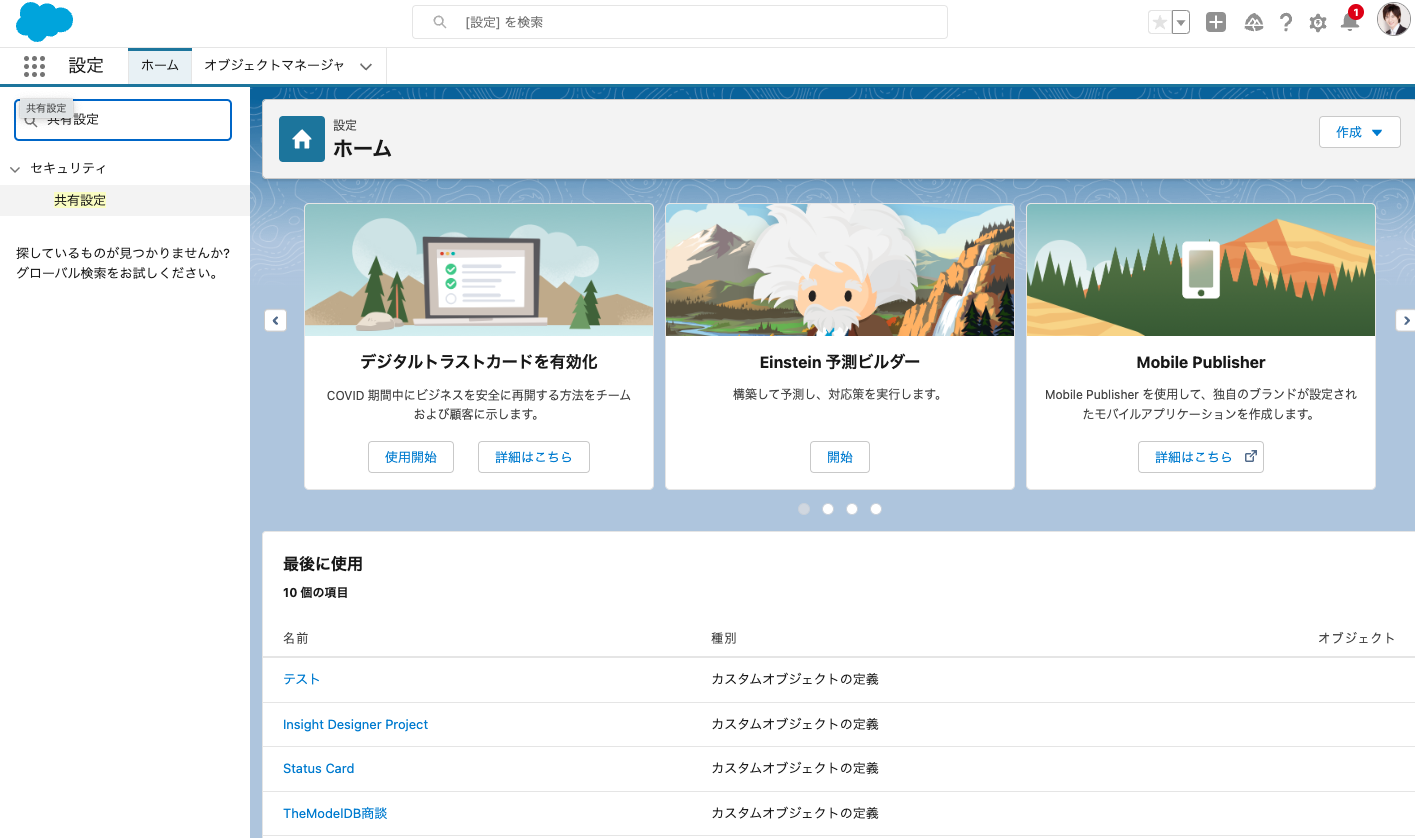Switch to the ホーム tab
The width and height of the screenshot is (1415, 838).
tap(160, 65)
